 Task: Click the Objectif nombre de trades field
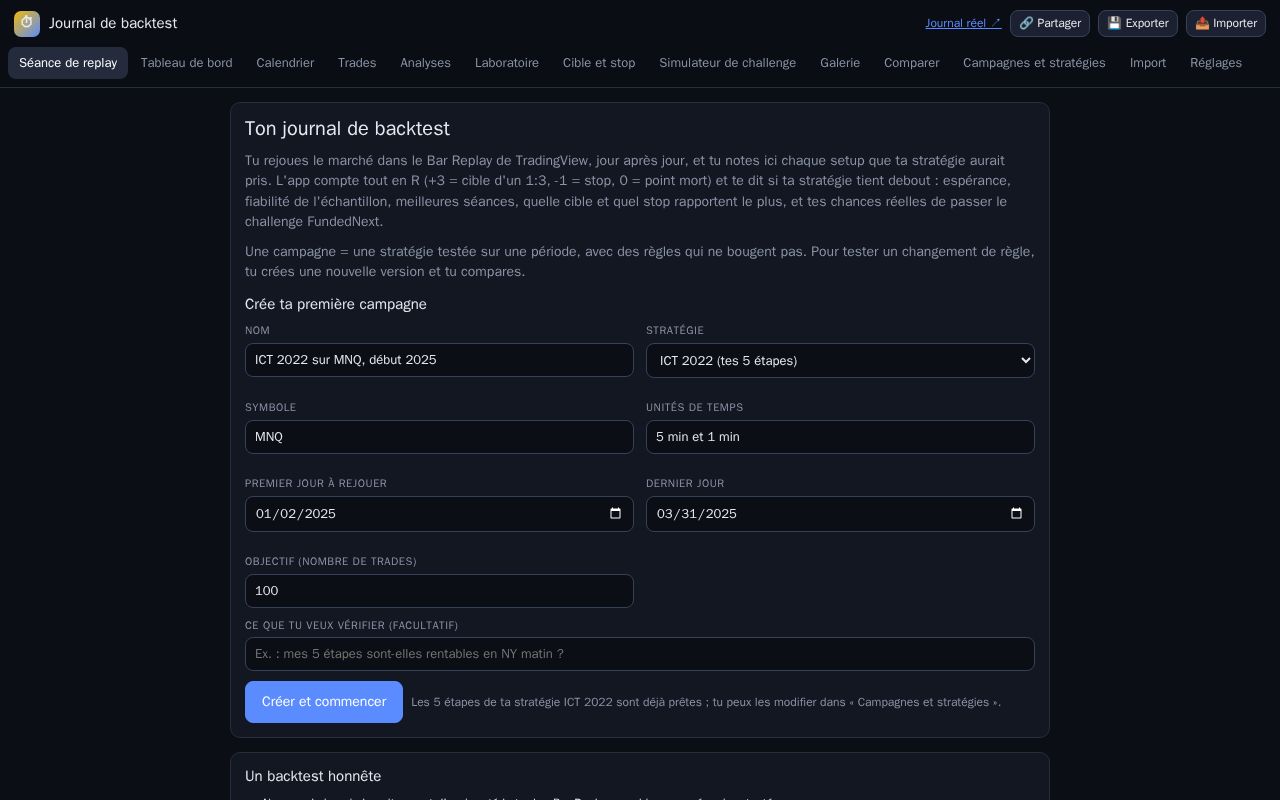pos(439,591)
